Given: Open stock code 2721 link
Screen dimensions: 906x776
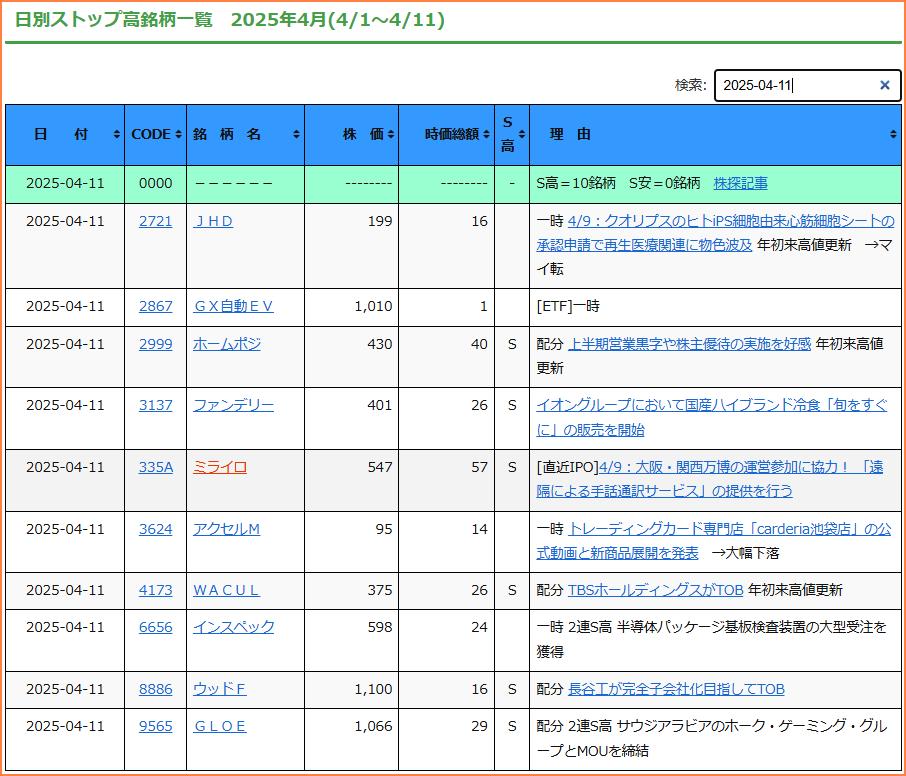Looking at the screenshot, I should click(155, 221).
